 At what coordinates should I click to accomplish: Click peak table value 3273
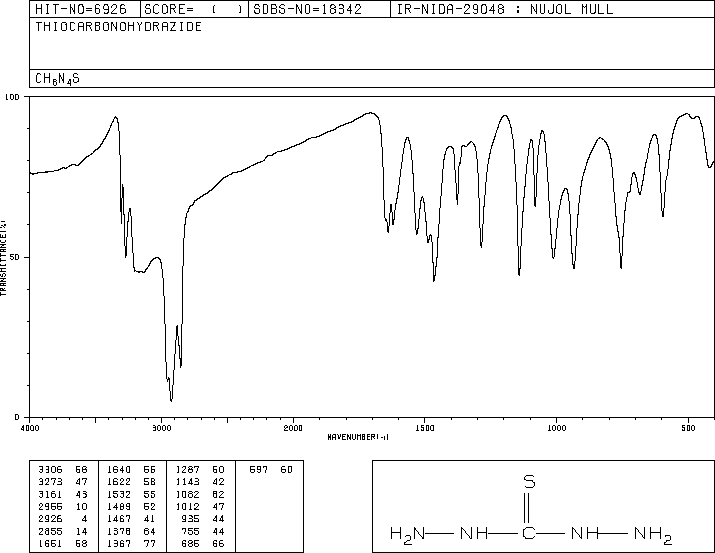coord(50,482)
